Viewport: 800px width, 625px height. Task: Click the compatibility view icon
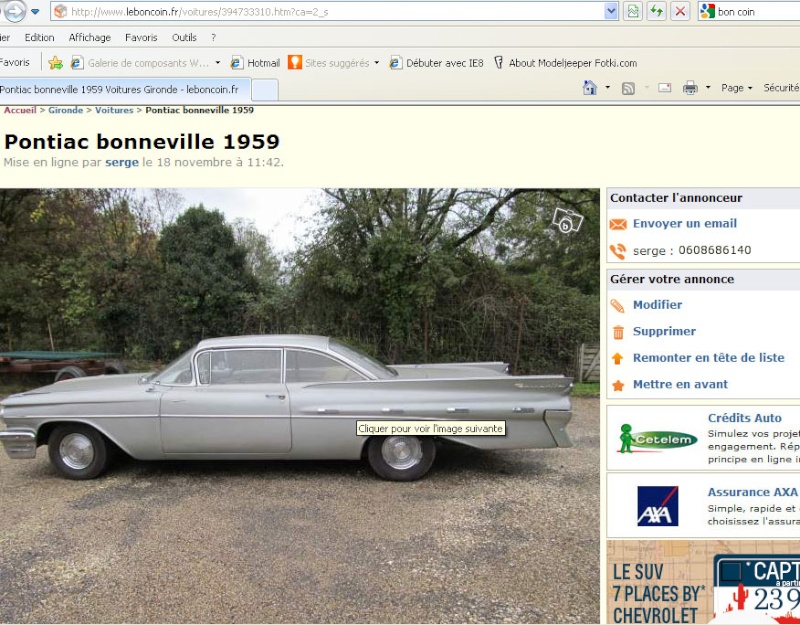[633, 11]
